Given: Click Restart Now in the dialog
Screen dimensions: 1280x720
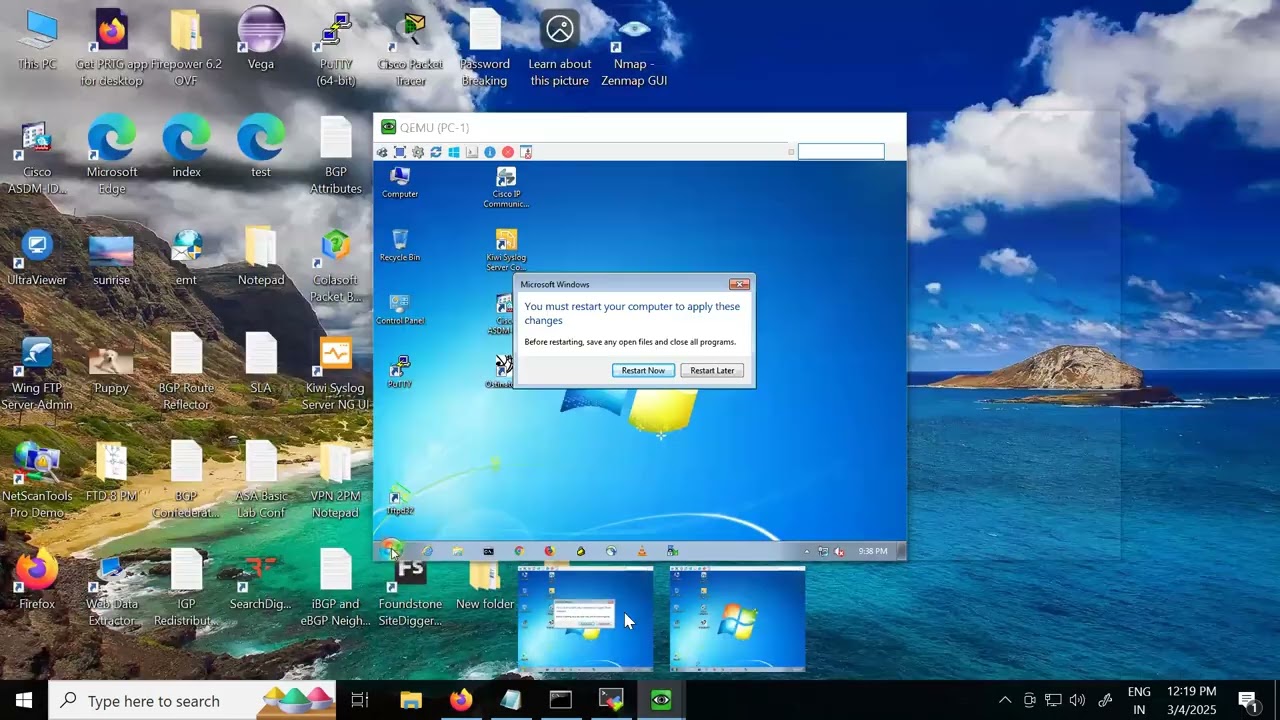Looking at the screenshot, I should (x=643, y=370).
